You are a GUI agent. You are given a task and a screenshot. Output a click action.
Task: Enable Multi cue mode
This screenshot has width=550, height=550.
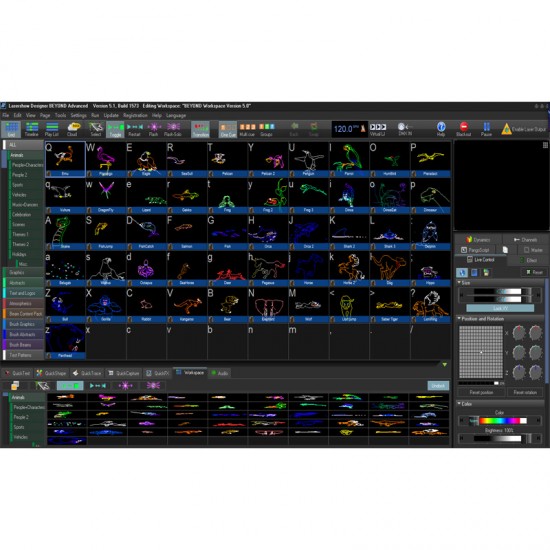pyautogui.click(x=247, y=129)
